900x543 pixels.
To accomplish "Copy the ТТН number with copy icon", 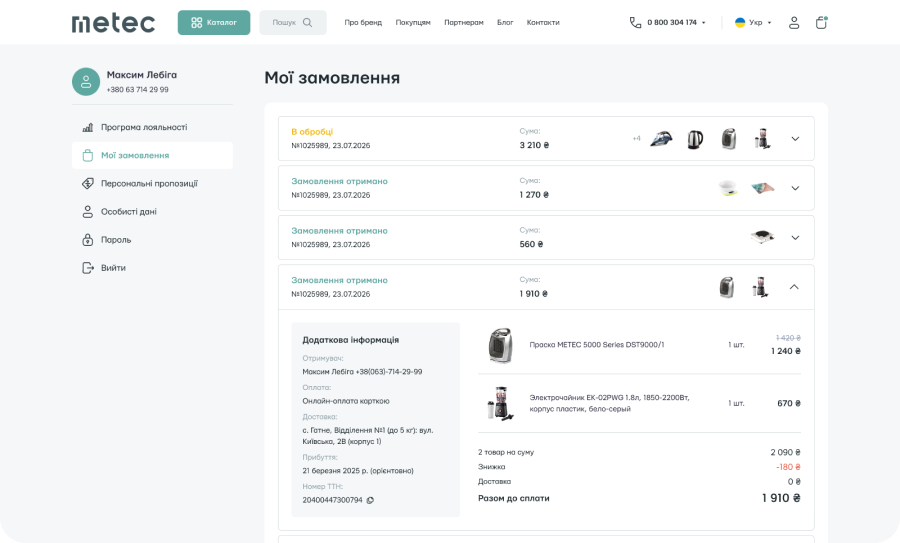I will click(370, 501).
